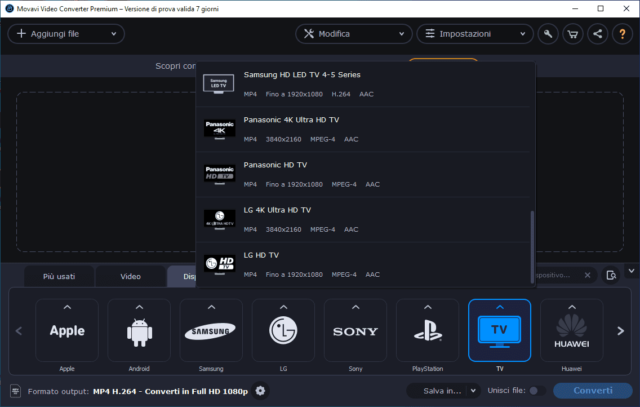This screenshot has height=407, width=640.
Task: Select the Android device category
Action: pos(139,330)
